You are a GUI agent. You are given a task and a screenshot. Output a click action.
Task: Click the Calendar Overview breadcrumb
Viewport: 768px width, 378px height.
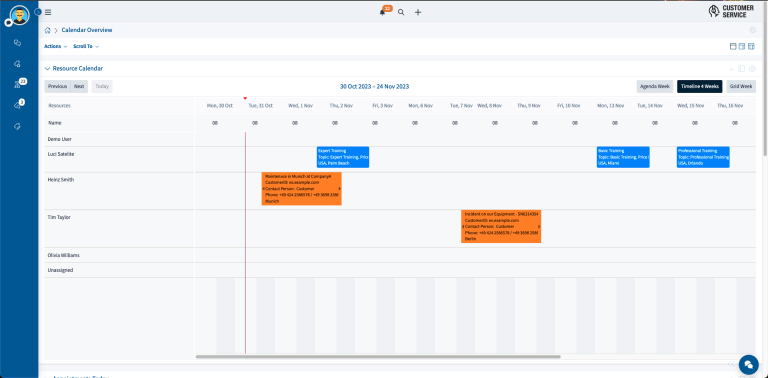click(87, 30)
